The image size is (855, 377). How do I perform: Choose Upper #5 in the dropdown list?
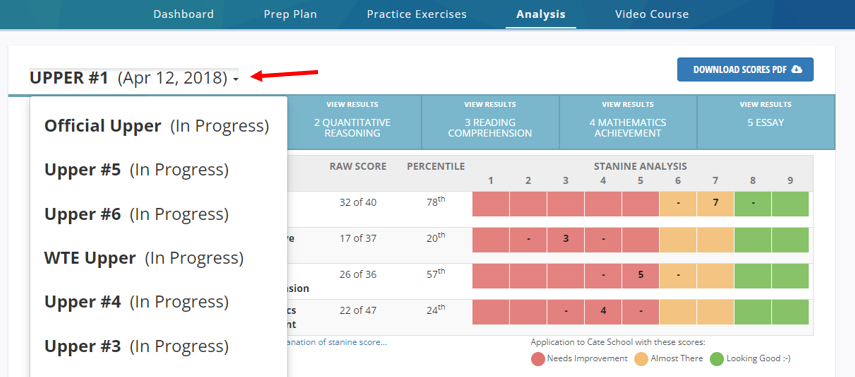click(x=136, y=170)
